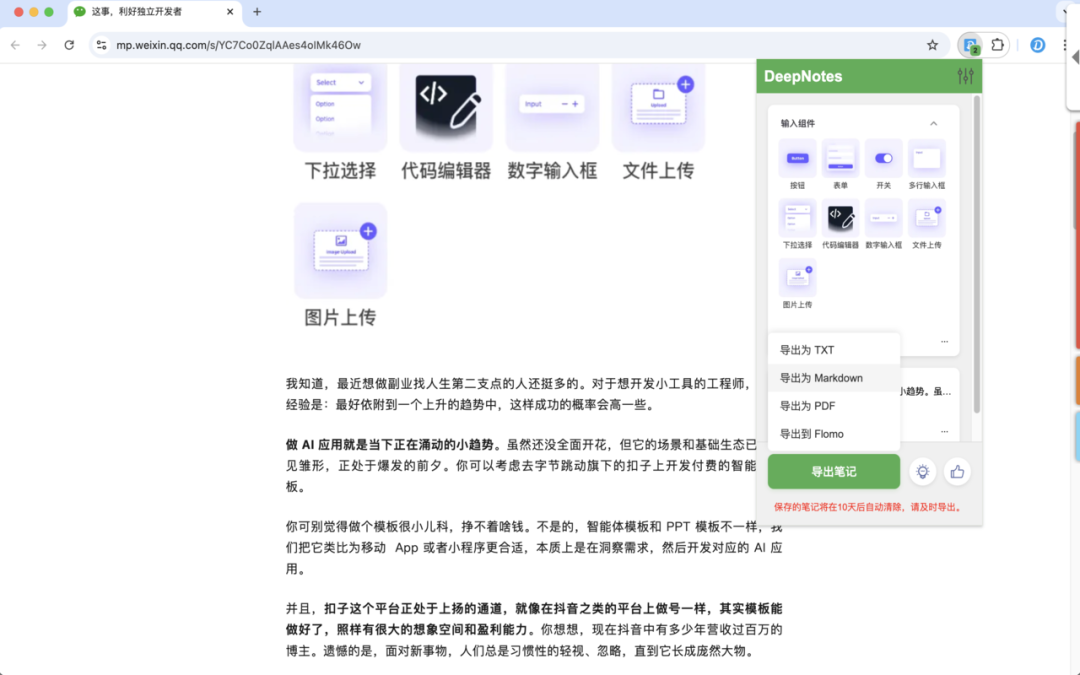This screenshot has height=675, width=1080.
Task: Reload the page
Action: pos(69,45)
